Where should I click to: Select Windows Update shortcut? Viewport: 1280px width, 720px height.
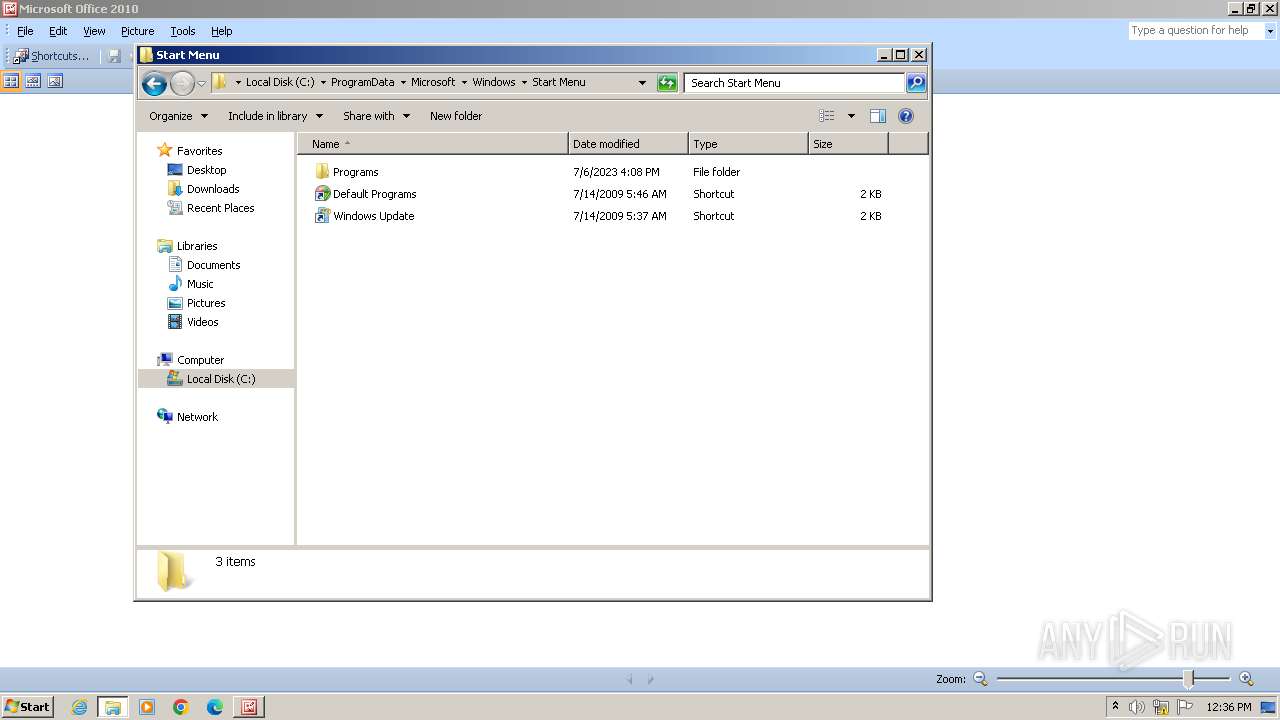click(373, 216)
